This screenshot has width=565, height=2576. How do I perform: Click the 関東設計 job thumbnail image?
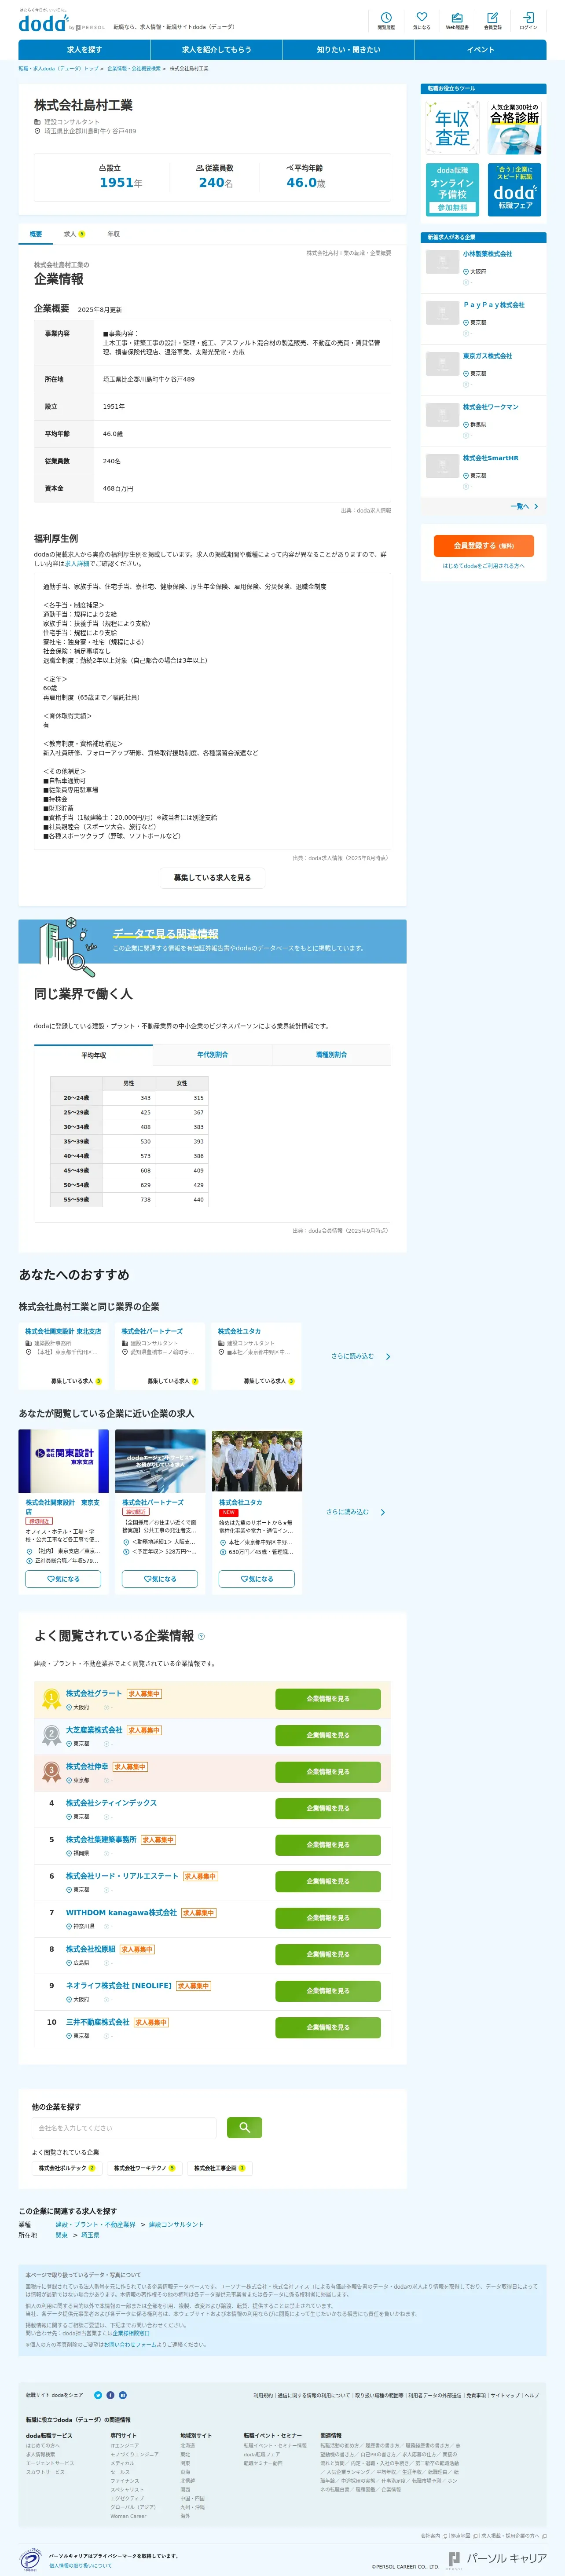point(63,1462)
